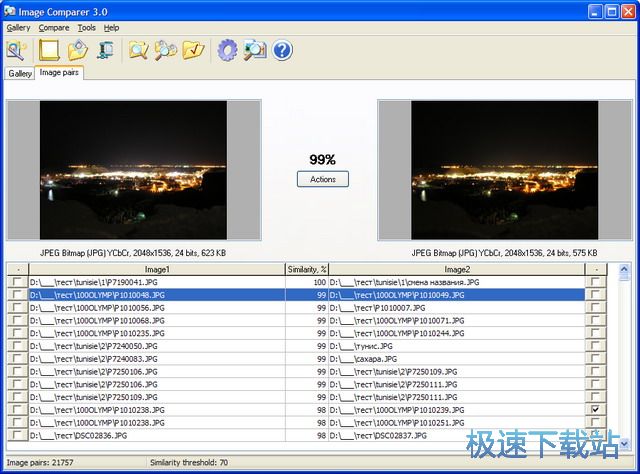Click the folder with checkmark icon
The height and width of the screenshot is (474, 640).
click(x=193, y=49)
